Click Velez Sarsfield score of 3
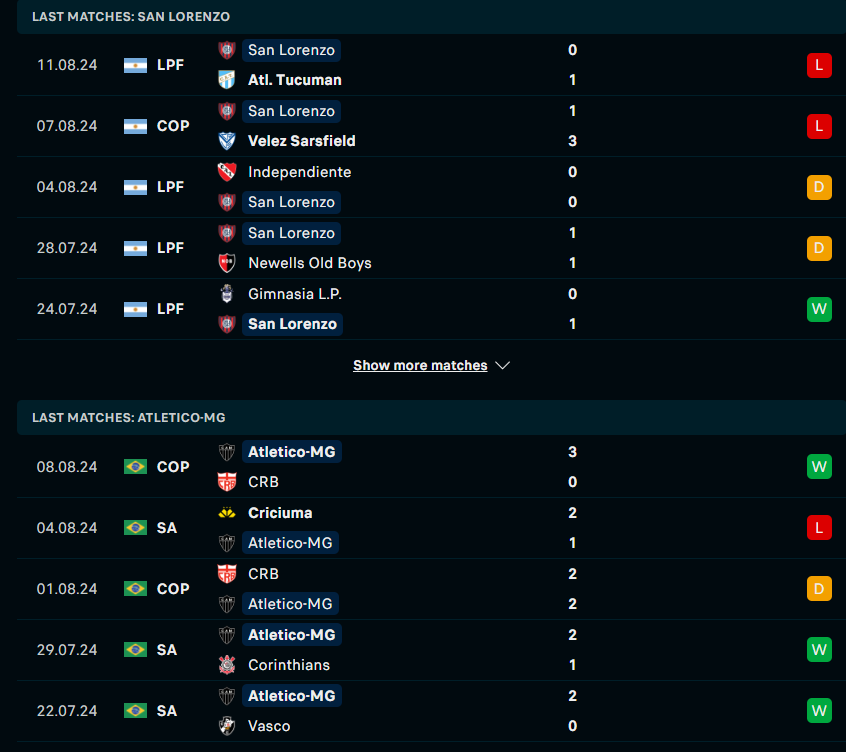846x752 pixels. tap(572, 141)
